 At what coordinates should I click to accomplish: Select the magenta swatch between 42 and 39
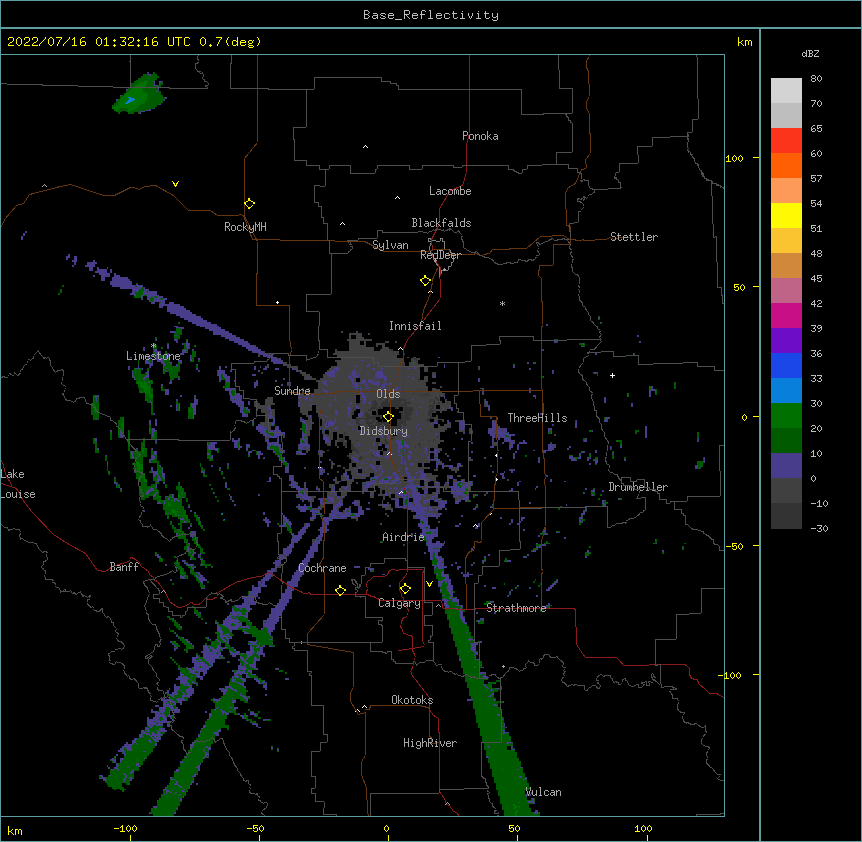(x=786, y=315)
